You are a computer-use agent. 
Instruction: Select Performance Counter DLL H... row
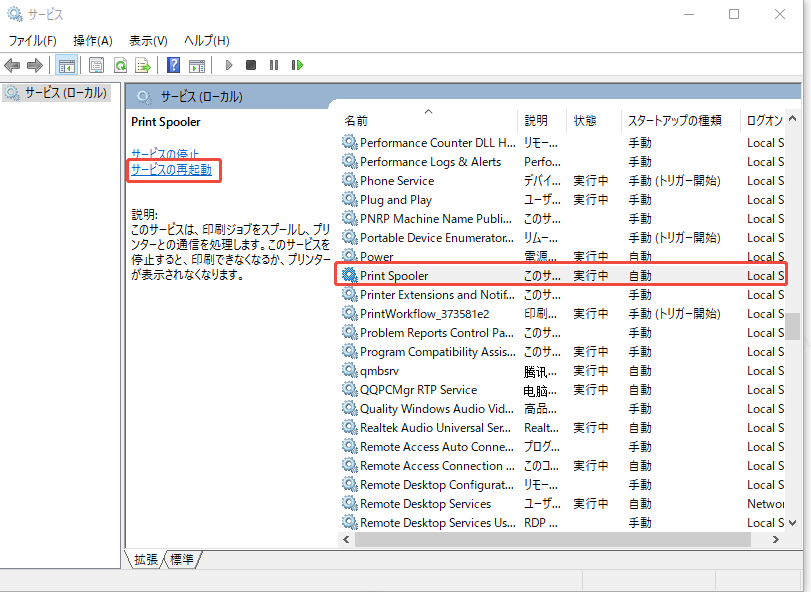click(x=563, y=143)
